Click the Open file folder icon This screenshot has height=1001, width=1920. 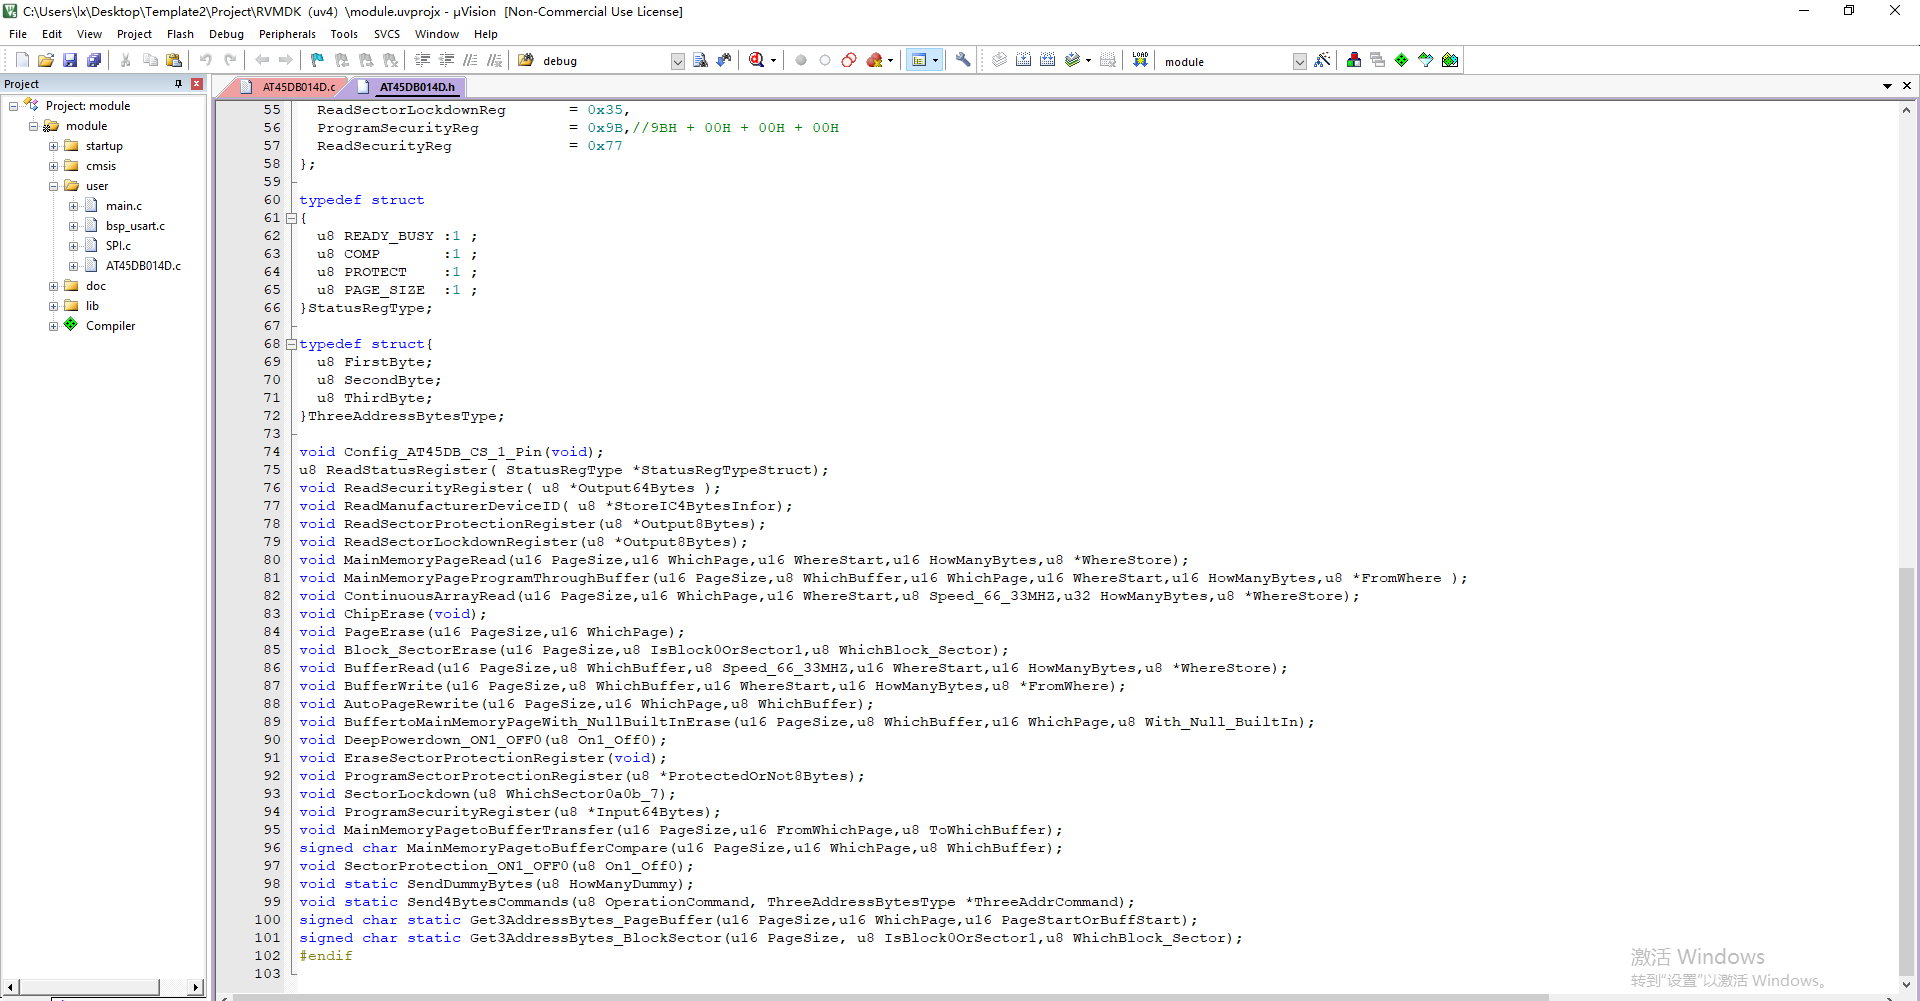click(46, 61)
